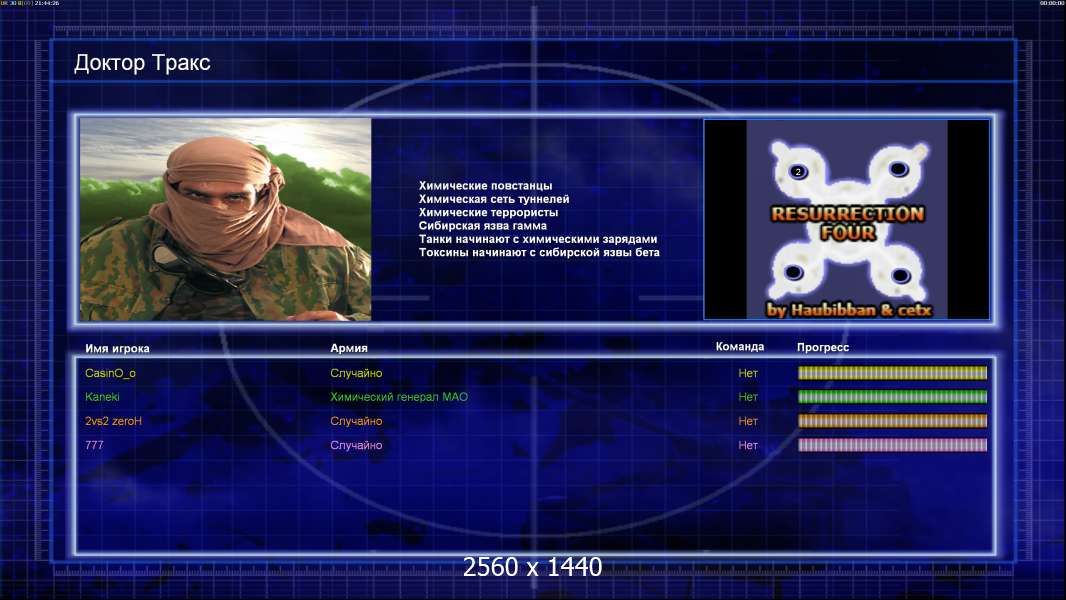Screen dimensions: 1066x600
Task: Click the 'Имя игрока' column header
Action: [117, 349]
